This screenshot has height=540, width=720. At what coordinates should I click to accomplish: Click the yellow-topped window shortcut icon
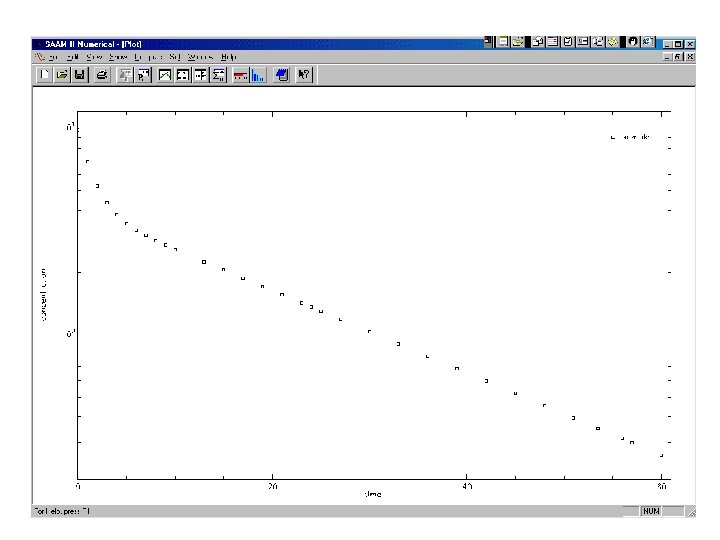(504, 42)
